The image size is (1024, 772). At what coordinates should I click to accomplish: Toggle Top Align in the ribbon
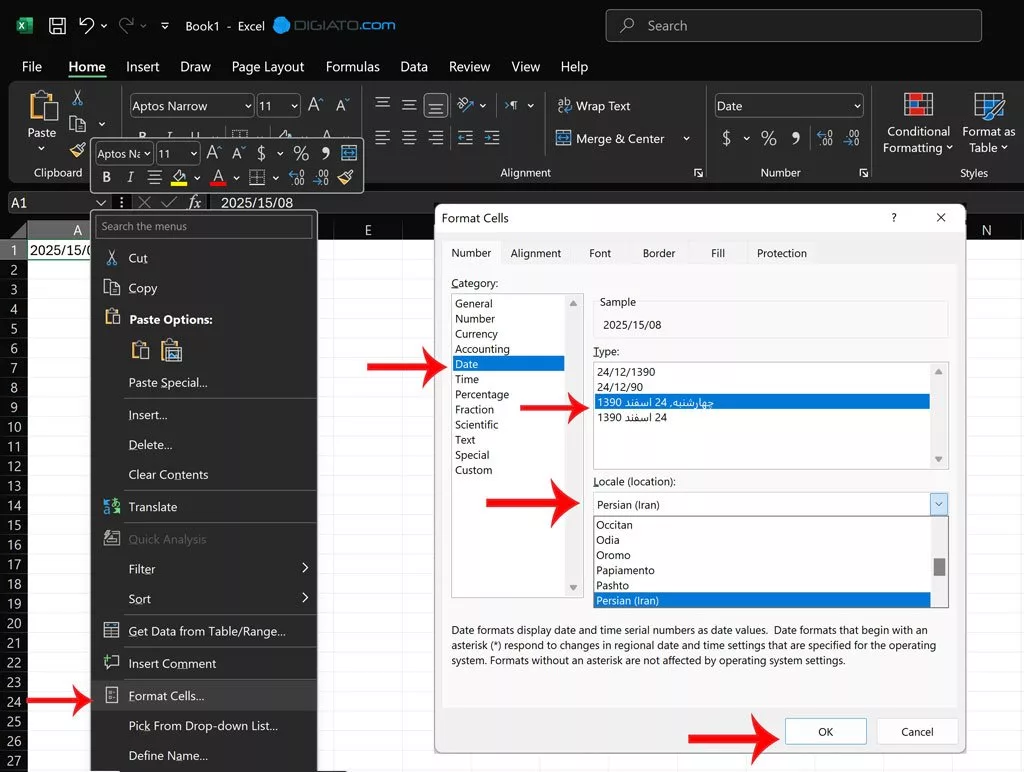[x=383, y=105]
